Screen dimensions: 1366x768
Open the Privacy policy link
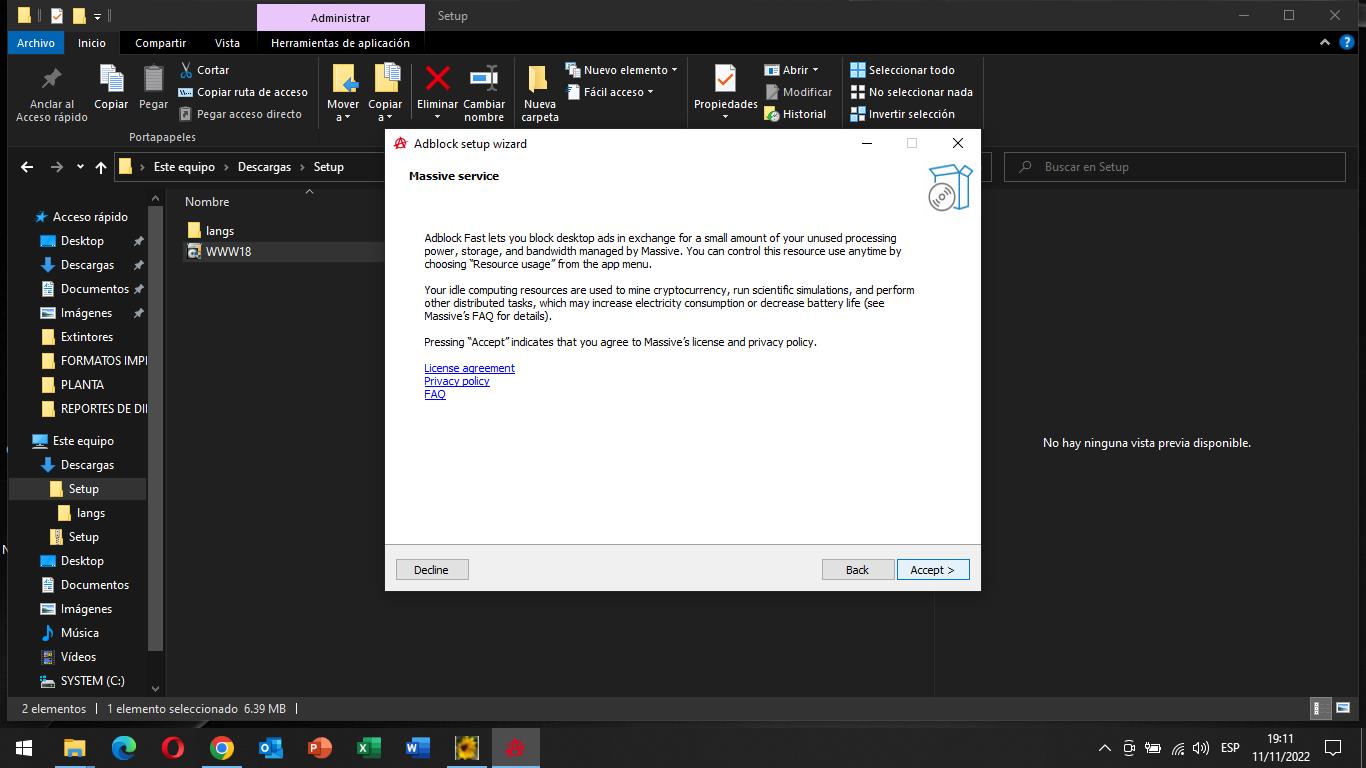point(456,381)
